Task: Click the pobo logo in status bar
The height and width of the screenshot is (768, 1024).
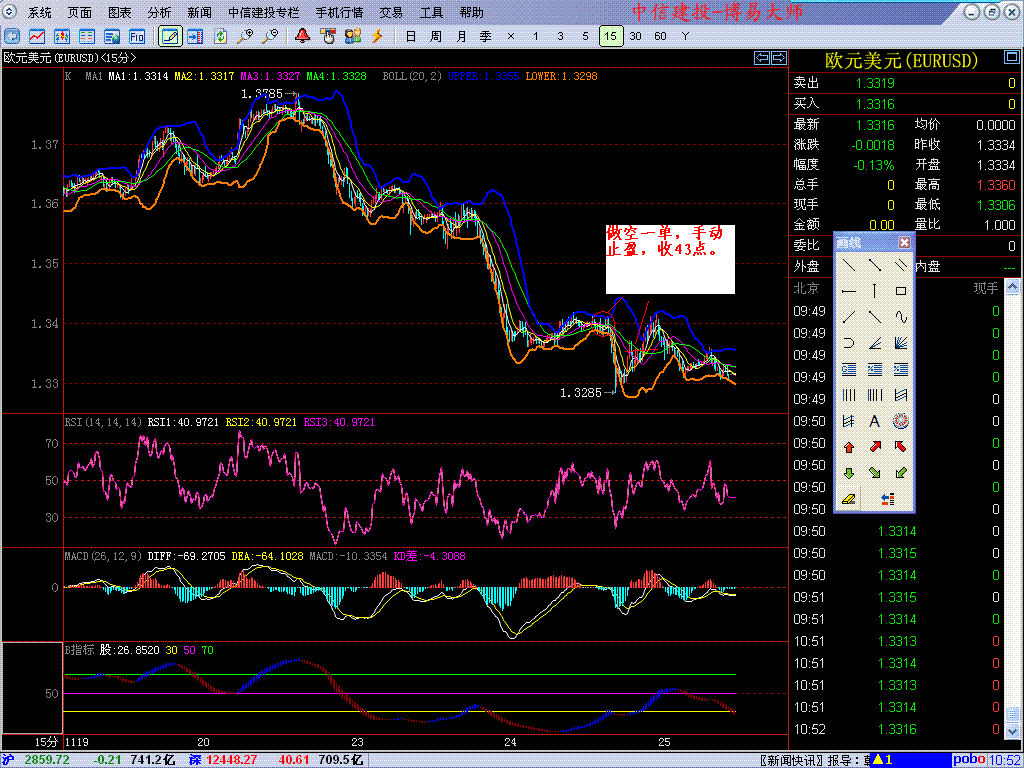Action: pos(970,760)
